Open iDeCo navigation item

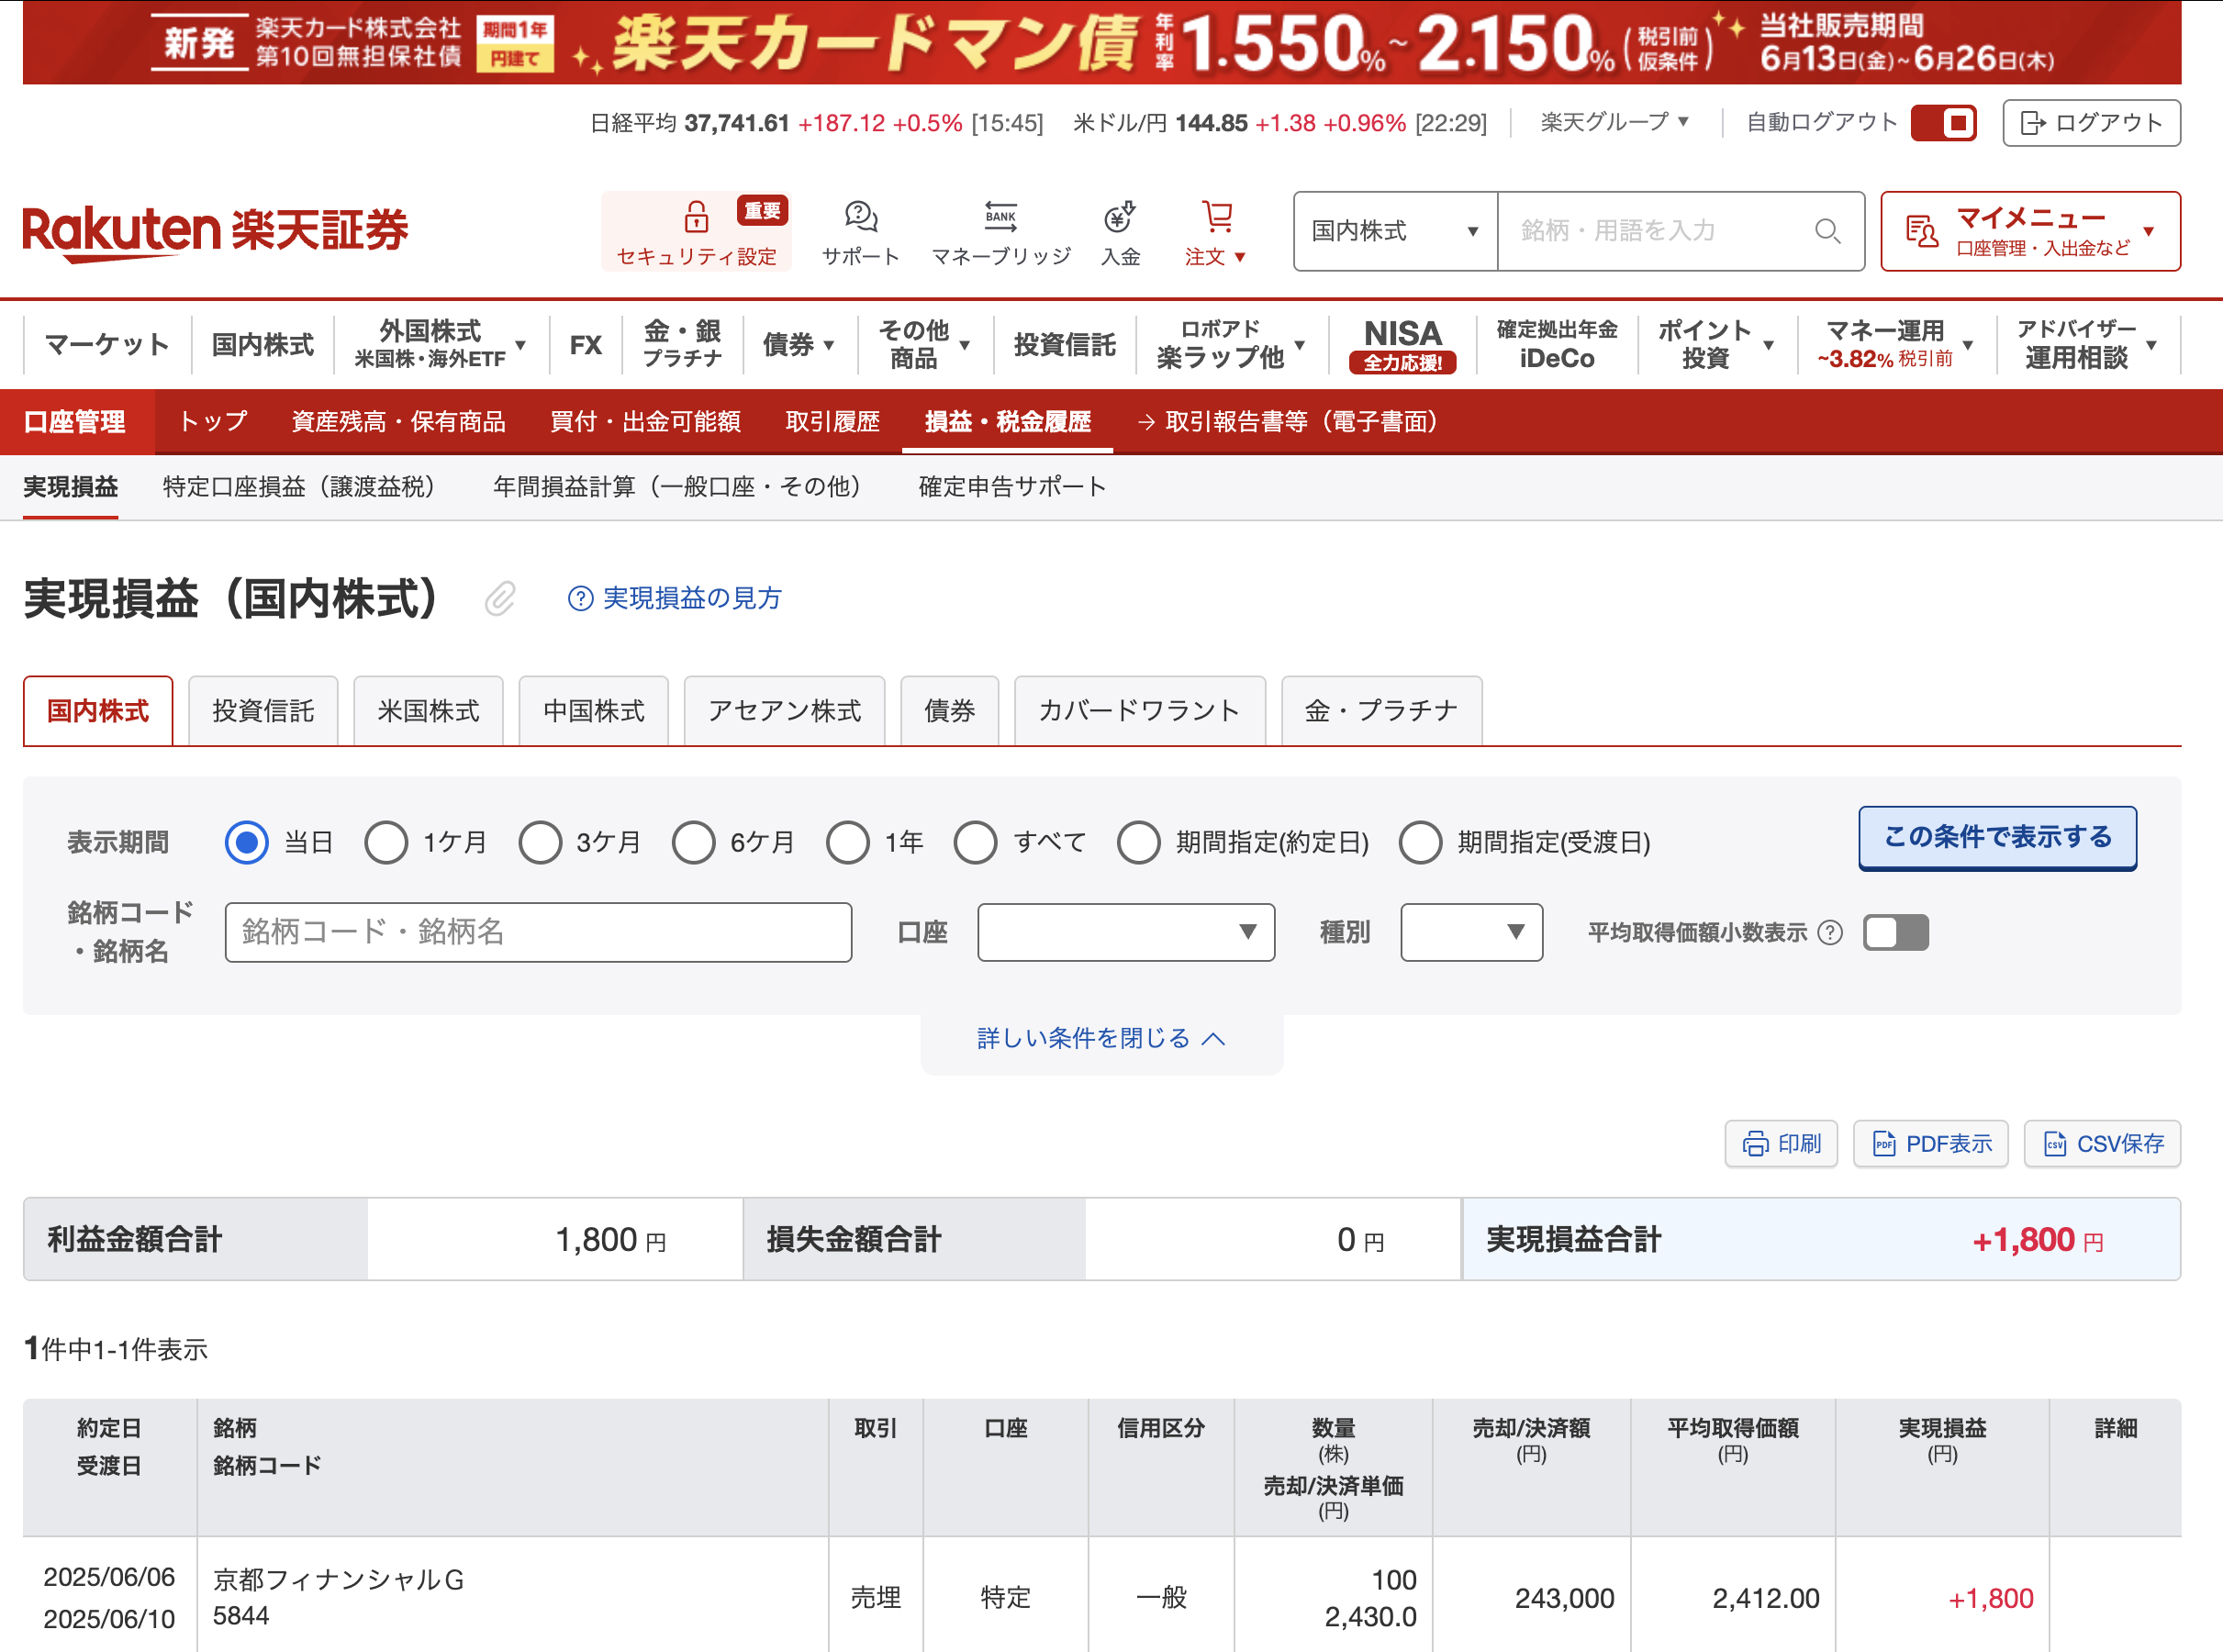1557,345
